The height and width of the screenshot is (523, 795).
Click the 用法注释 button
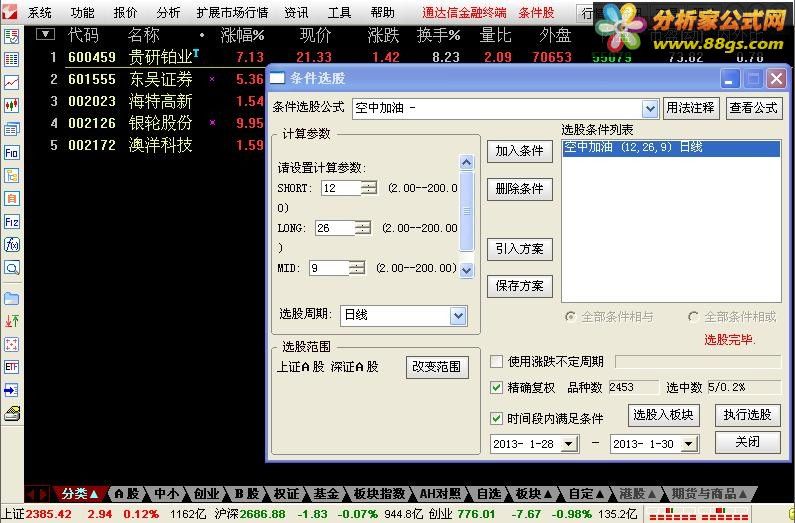pos(691,108)
